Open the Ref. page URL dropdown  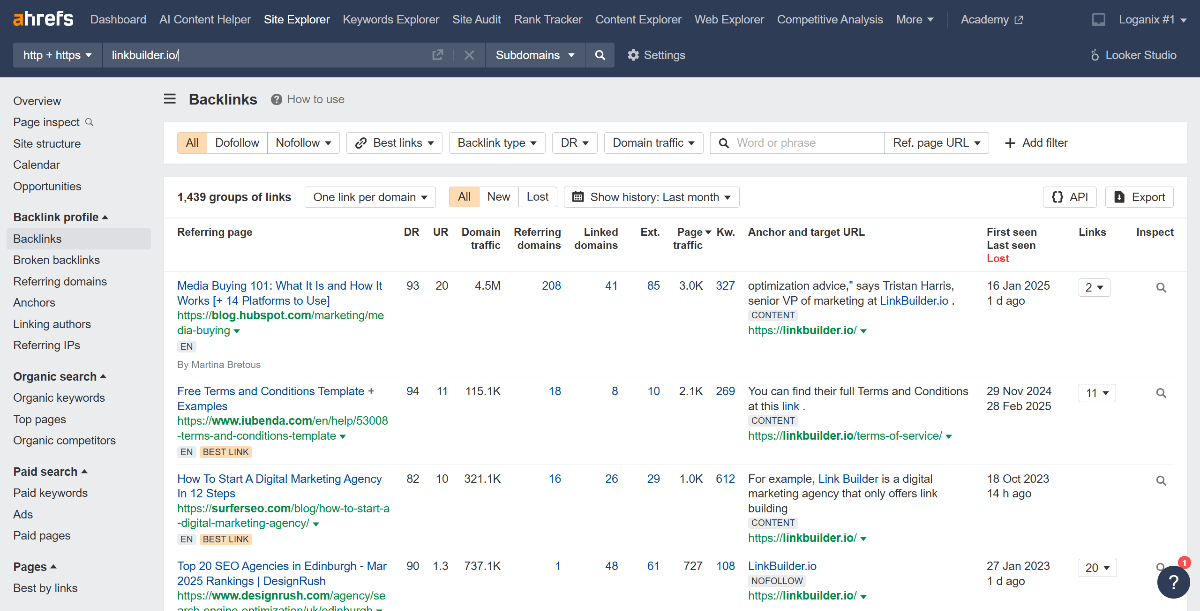pyautogui.click(x=937, y=143)
